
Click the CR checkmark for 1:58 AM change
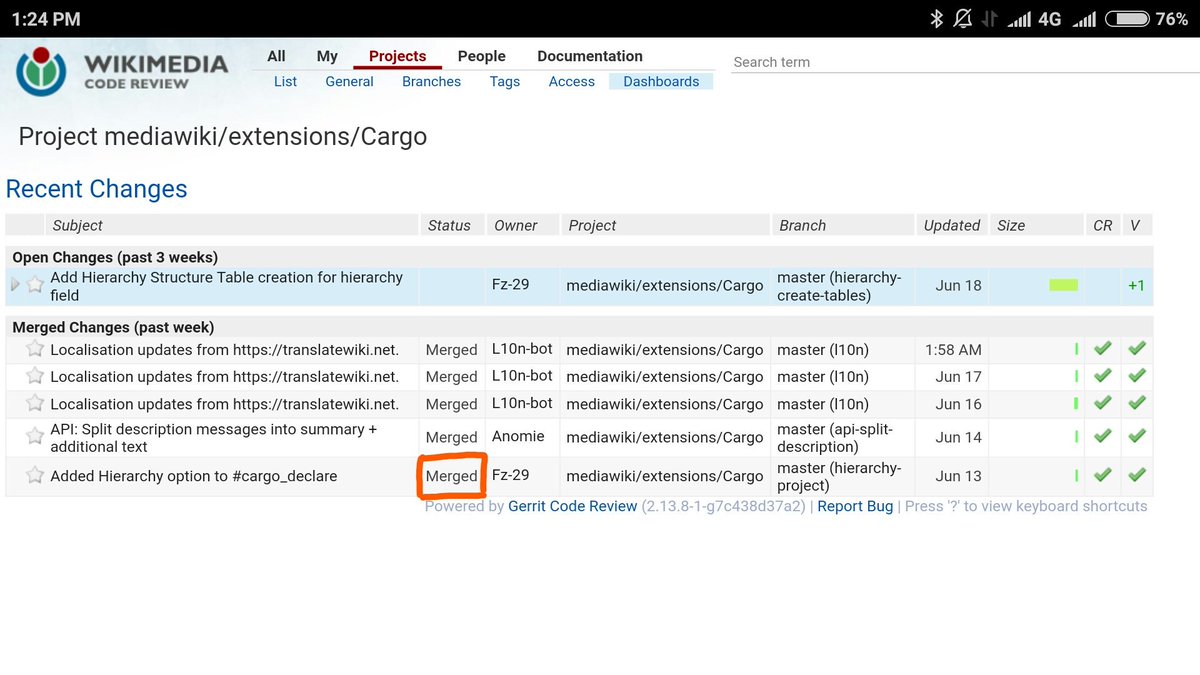[x=1102, y=349]
